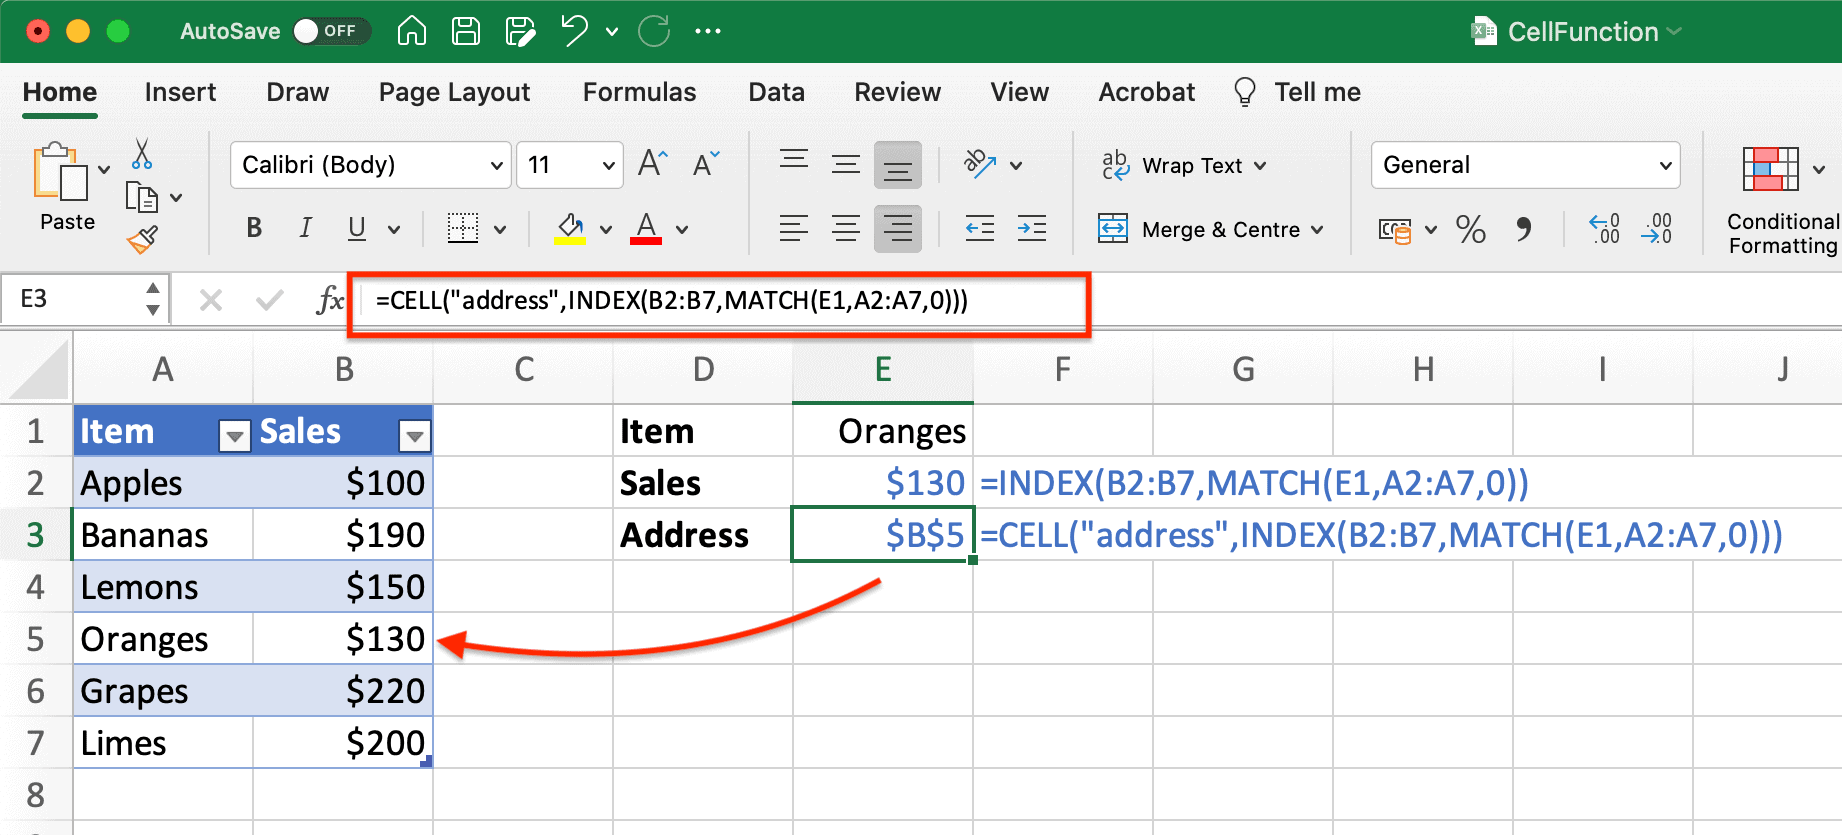Increase indent
Screen dimensions: 1842x835
pyautogui.click(x=1032, y=229)
